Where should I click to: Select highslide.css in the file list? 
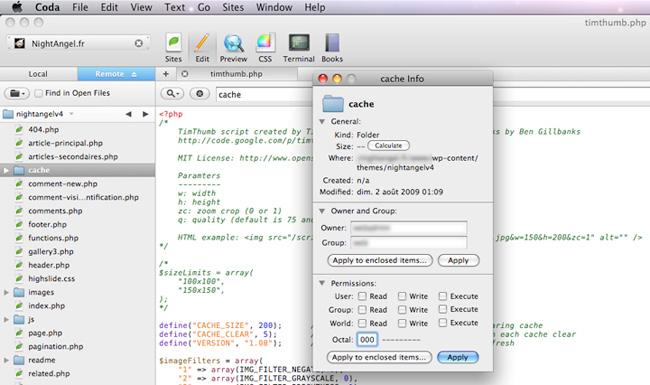78,278
